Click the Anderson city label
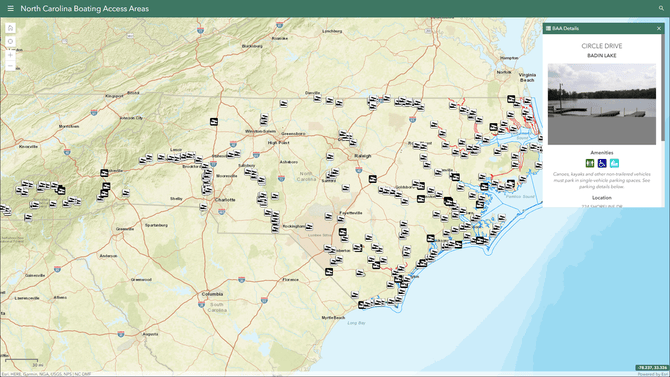This screenshot has width=670, height=377. click(x=109, y=256)
